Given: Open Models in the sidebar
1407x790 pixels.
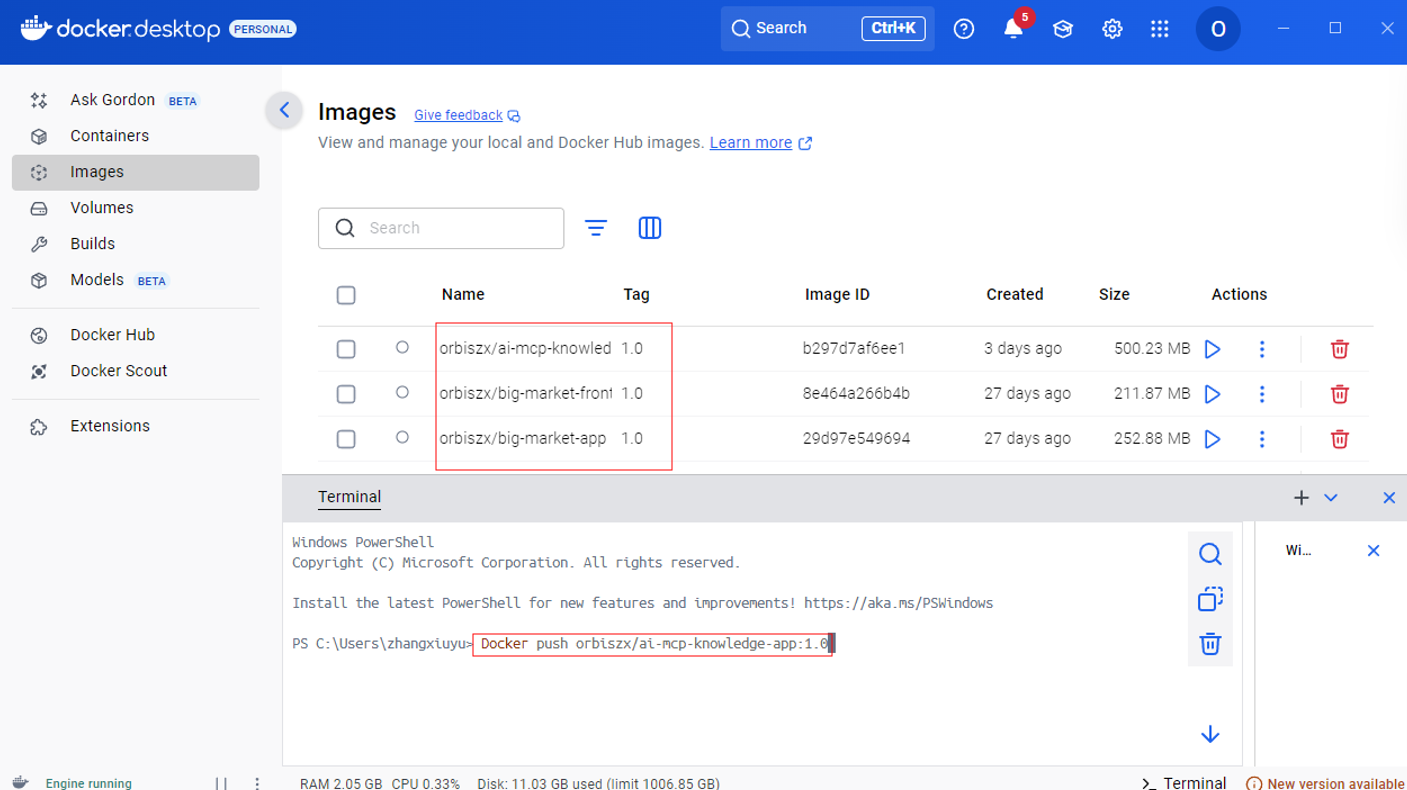Looking at the screenshot, I should [x=136, y=280].
